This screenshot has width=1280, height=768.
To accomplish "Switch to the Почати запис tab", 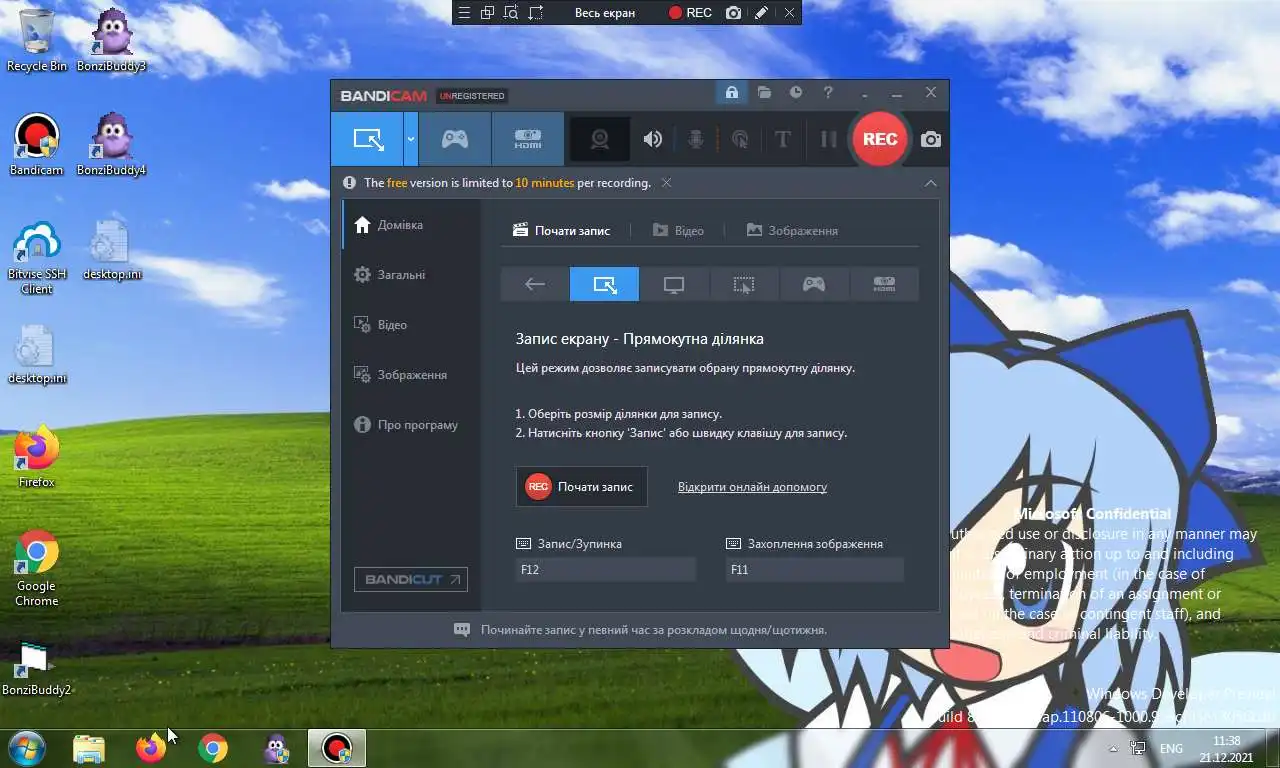I will [561, 230].
